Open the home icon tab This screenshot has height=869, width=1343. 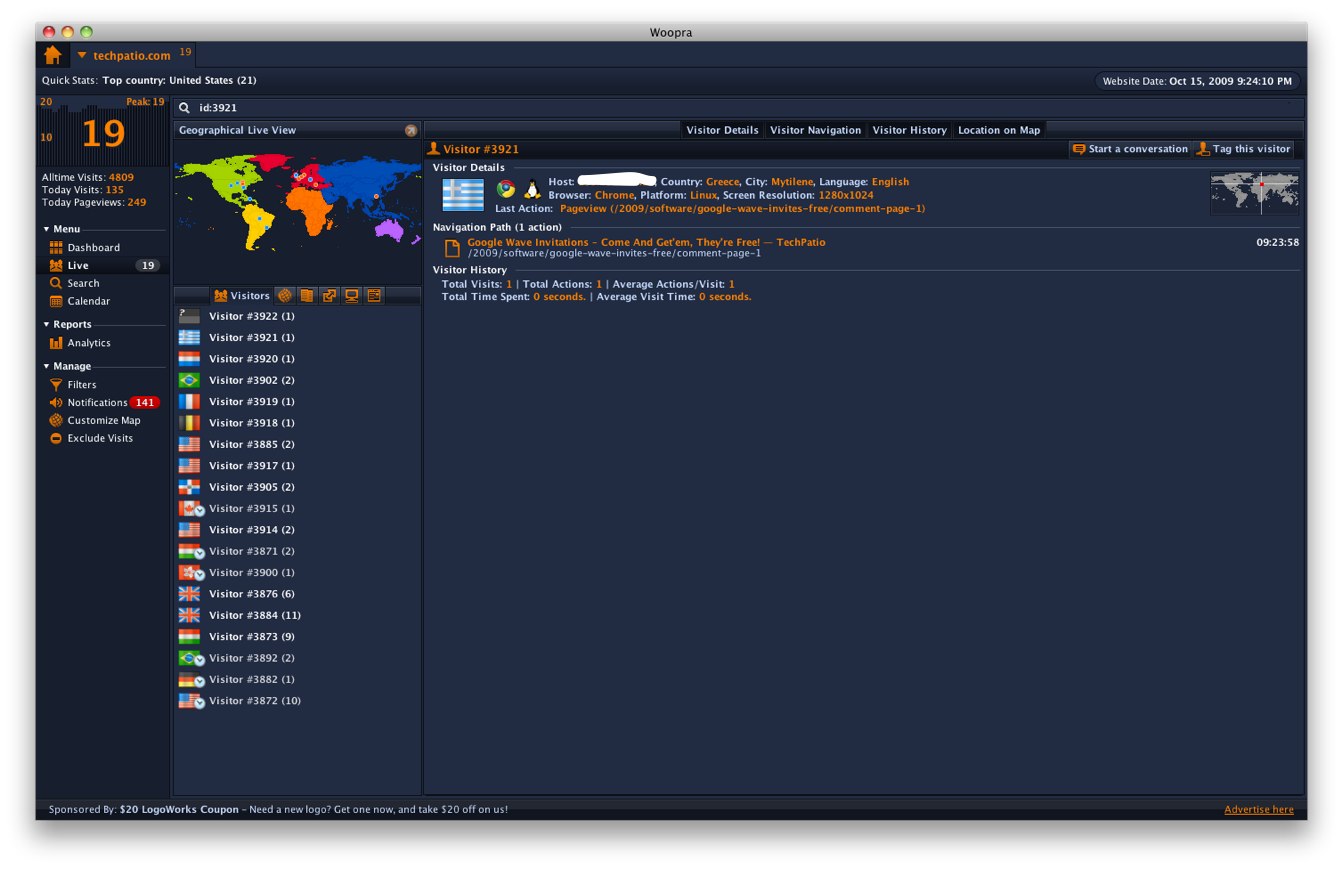pyautogui.click(x=53, y=55)
